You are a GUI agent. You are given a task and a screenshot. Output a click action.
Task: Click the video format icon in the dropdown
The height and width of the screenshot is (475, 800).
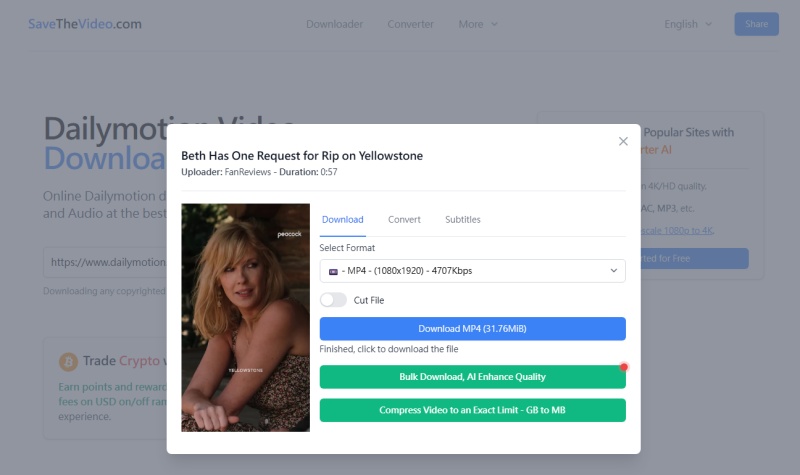pos(333,271)
